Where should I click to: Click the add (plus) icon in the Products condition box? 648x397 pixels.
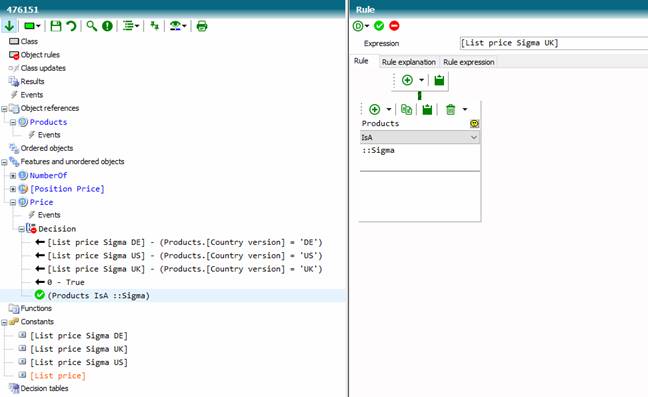[x=374, y=109]
